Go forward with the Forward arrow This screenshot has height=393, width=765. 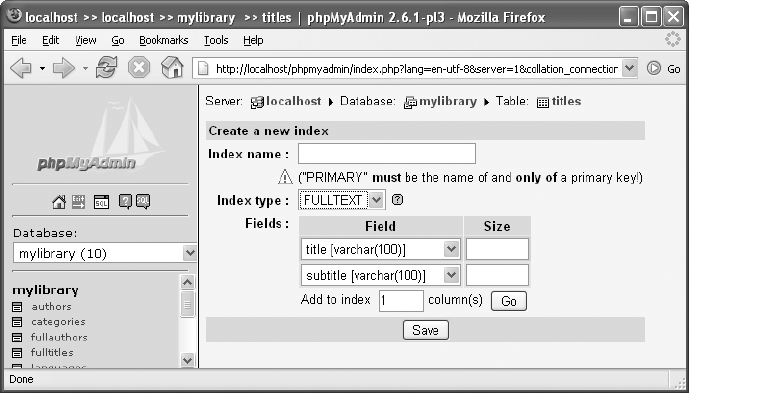pyautogui.click(x=63, y=68)
